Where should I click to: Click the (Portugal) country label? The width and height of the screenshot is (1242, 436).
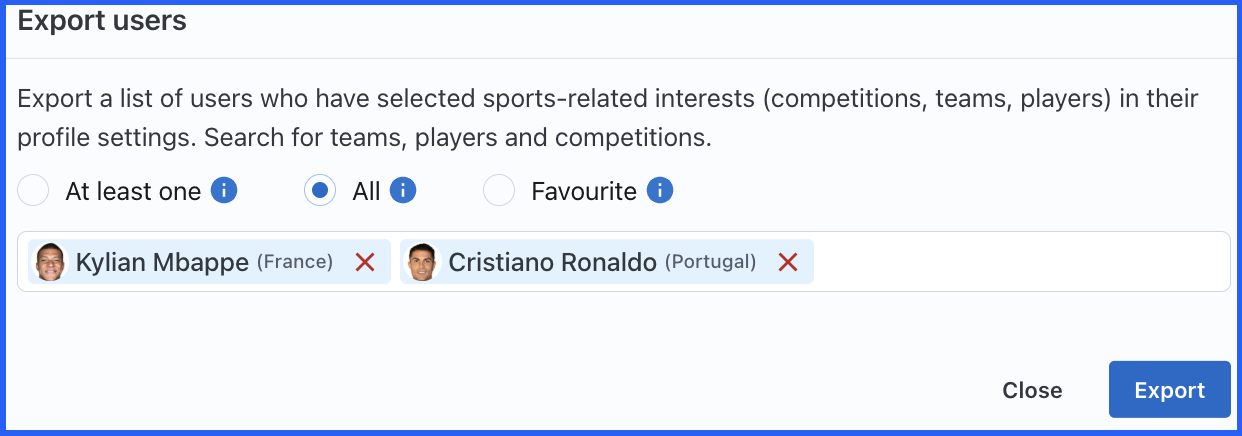tap(711, 262)
